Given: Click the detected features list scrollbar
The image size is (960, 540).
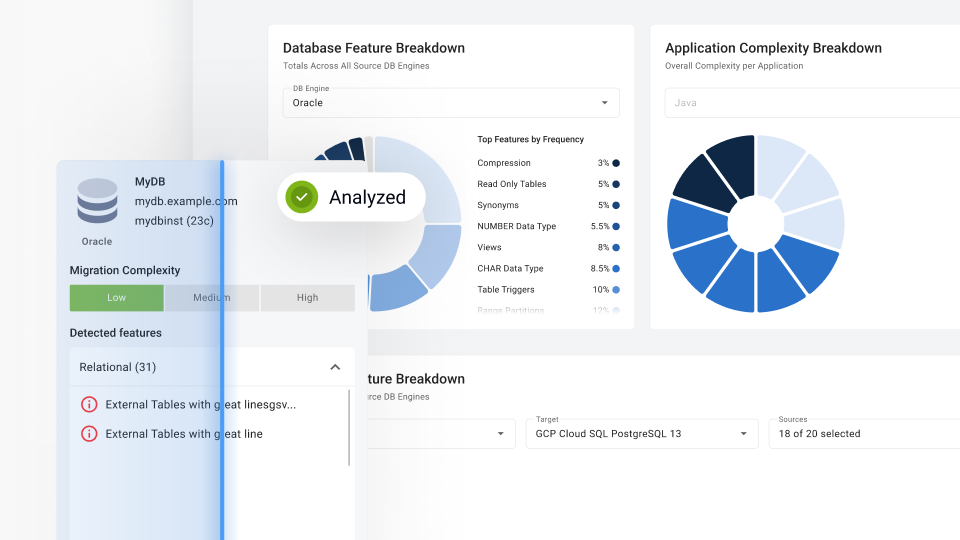Looking at the screenshot, I should pyautogui.click(x=349, y=427).
